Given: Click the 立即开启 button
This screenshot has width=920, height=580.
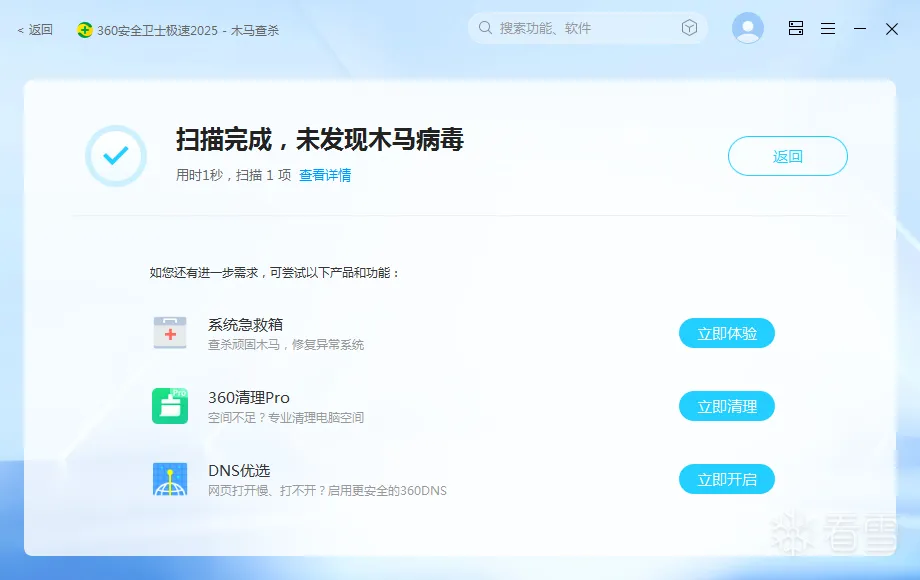Looking at the screenshot, I should (727, 479).
